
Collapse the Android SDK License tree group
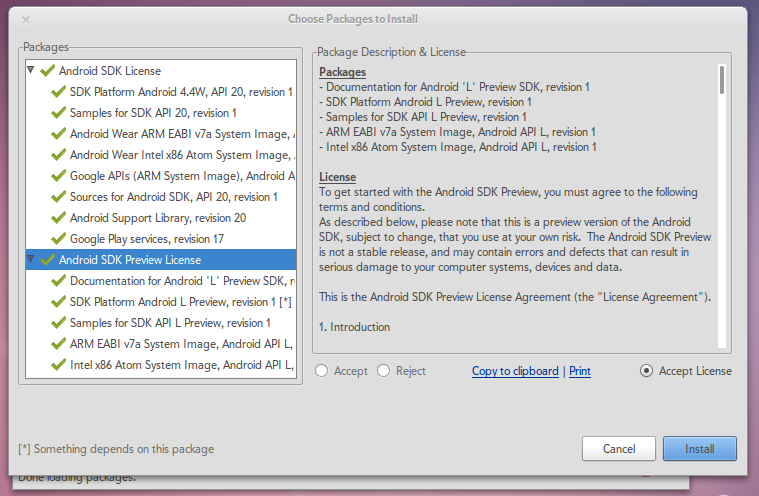click(x=31, y=71)
